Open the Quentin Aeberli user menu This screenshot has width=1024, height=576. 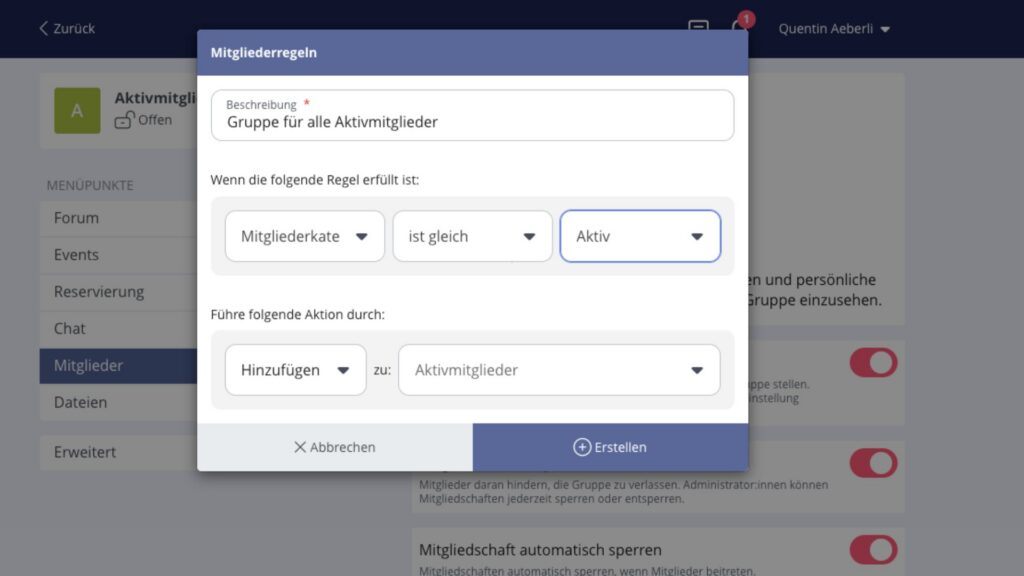834,28
